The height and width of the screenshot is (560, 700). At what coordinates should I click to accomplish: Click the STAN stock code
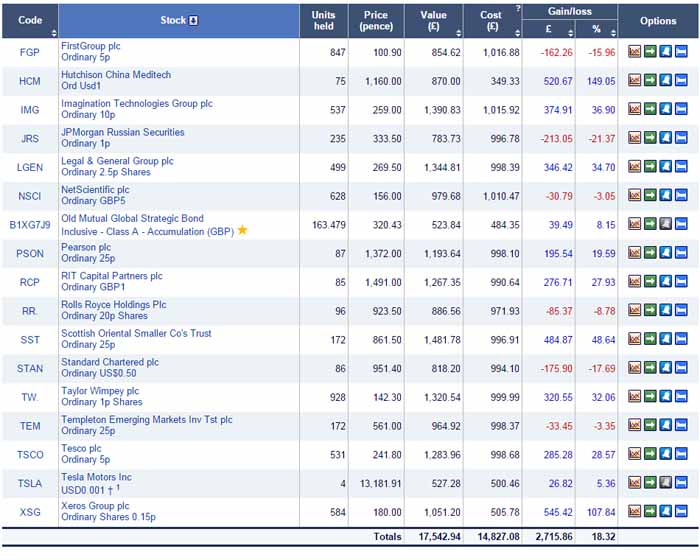(30, 368)
